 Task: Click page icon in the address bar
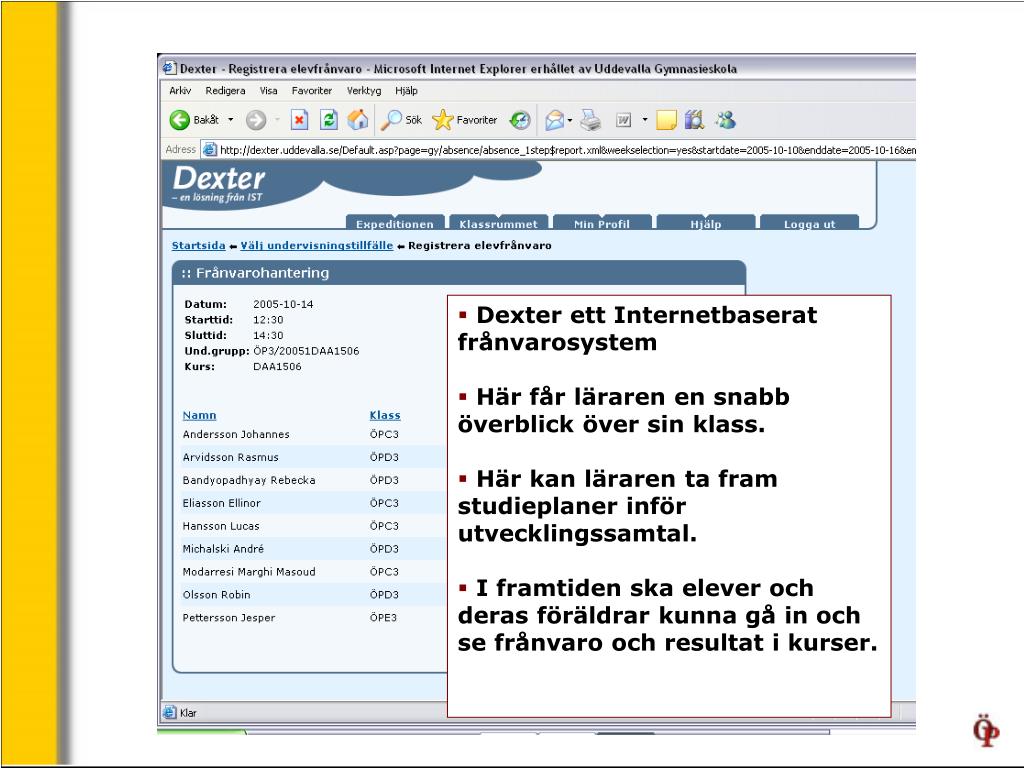click(209, 150)
